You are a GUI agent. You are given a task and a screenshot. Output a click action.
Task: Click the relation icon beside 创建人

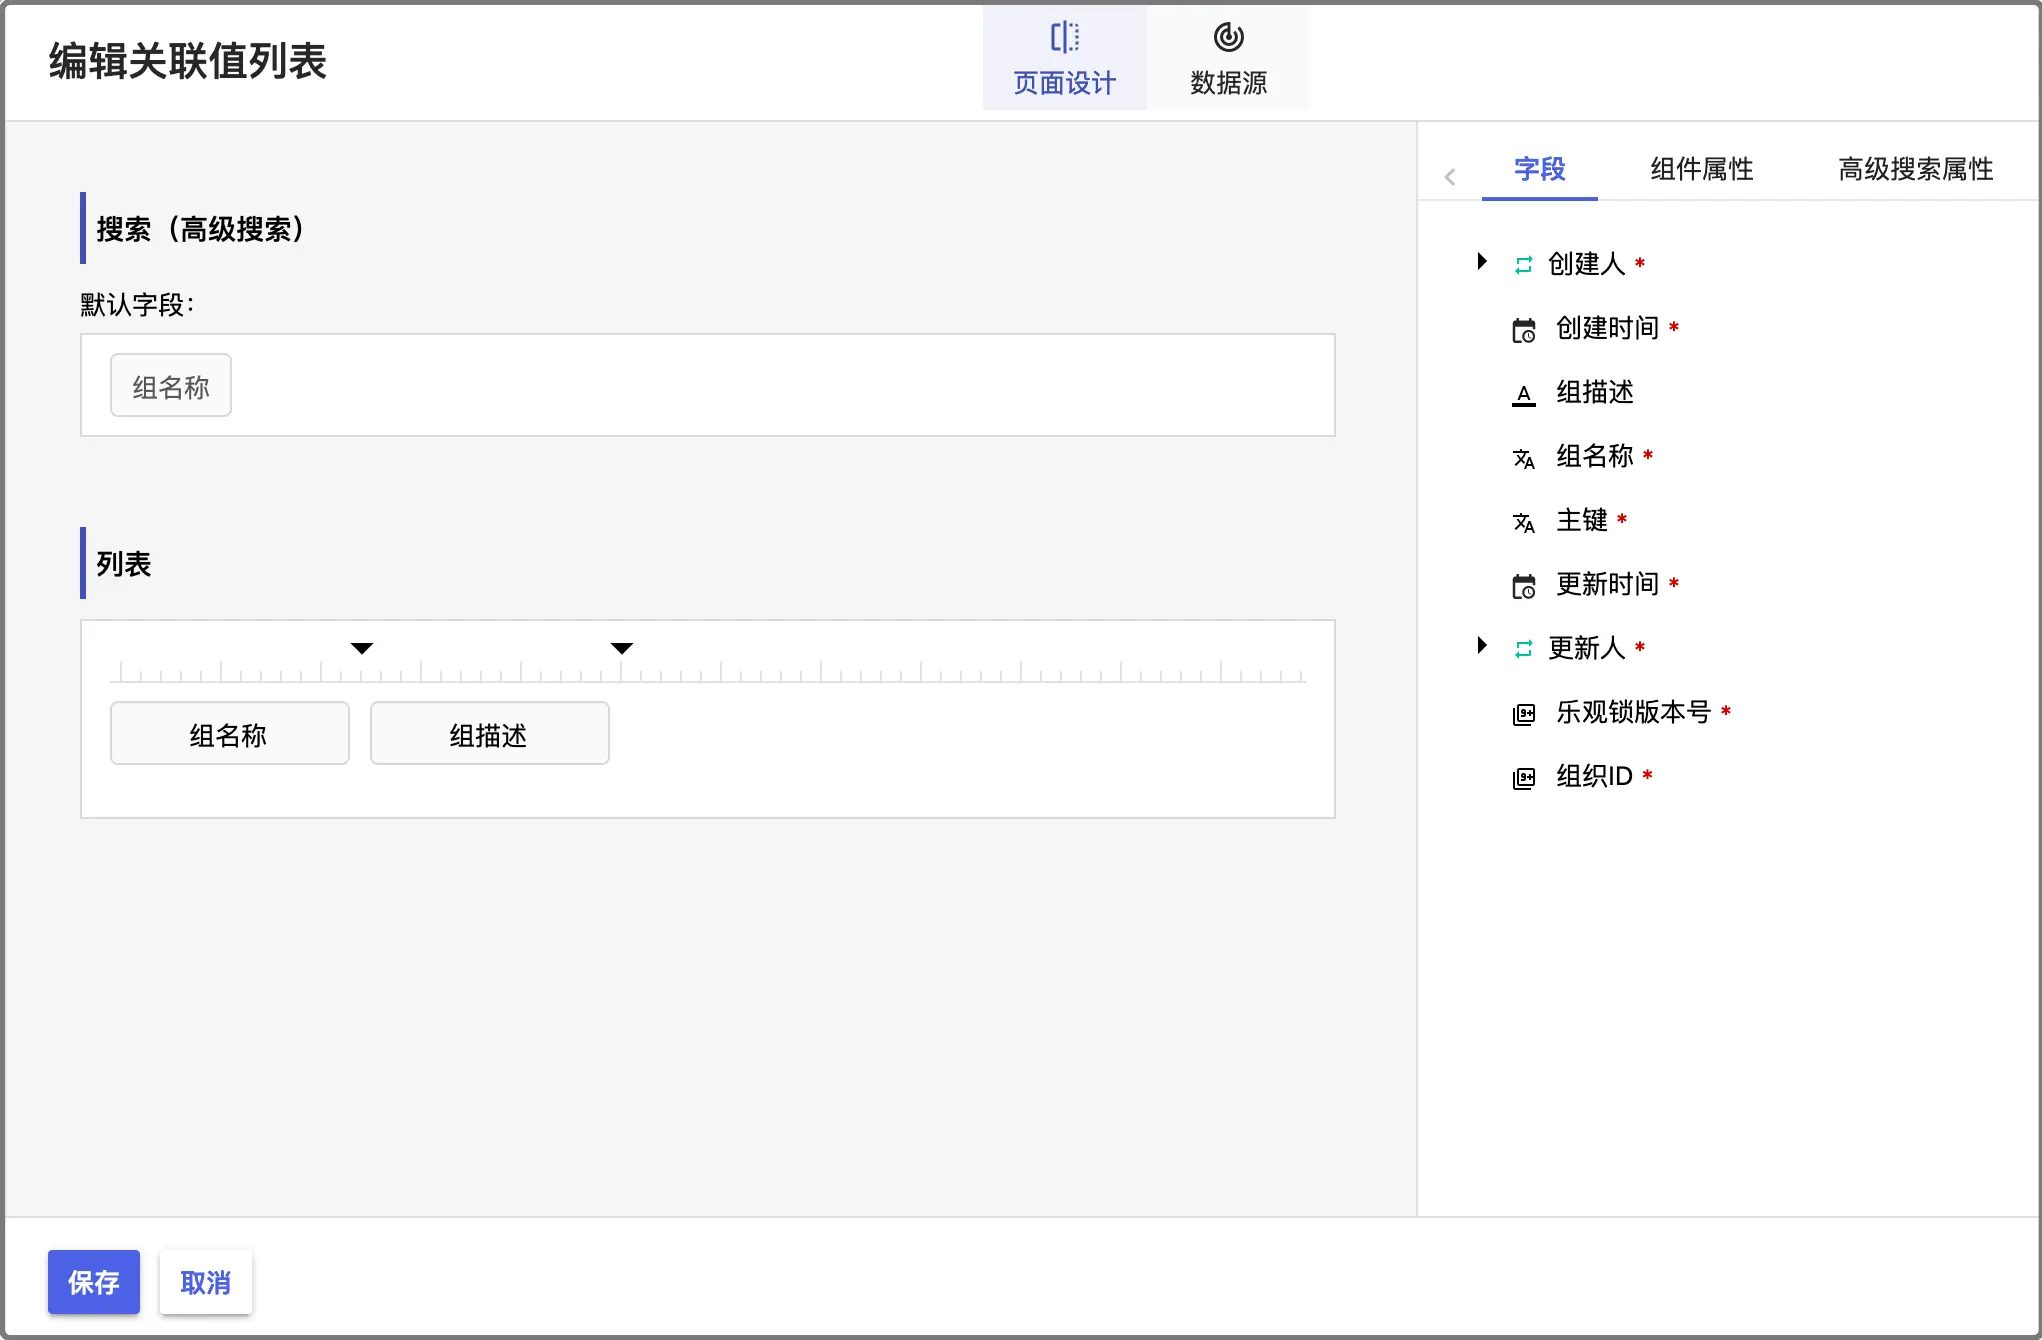[1523, 265]
